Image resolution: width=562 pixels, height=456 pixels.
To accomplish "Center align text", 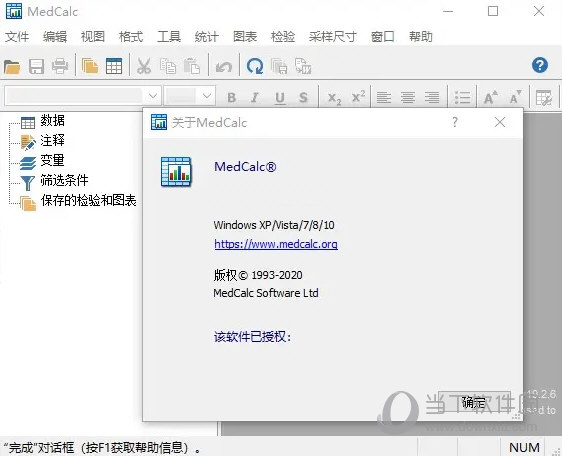I will (x=408, y=97).
